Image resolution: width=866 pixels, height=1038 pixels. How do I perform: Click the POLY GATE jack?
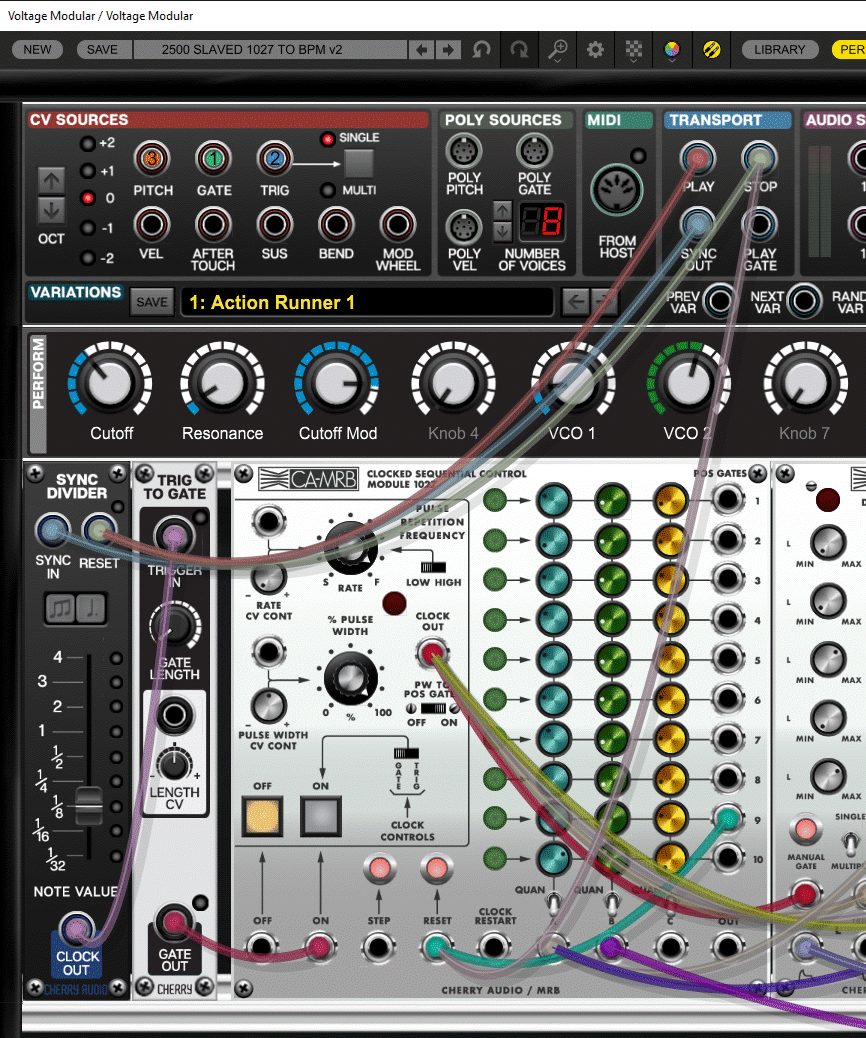pos(534,152)
